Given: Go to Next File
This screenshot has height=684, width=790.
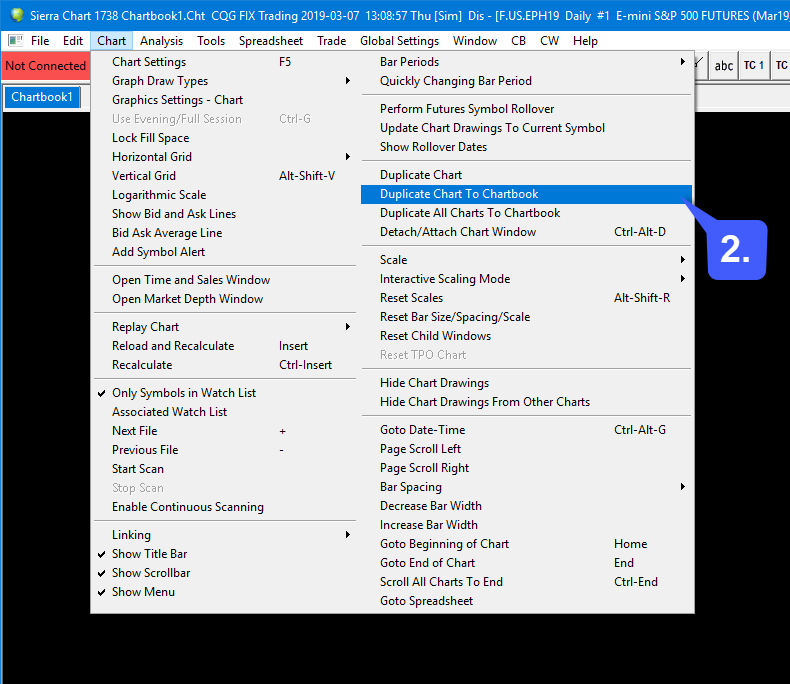Looking at the screenshot, I should coord(225,431).
